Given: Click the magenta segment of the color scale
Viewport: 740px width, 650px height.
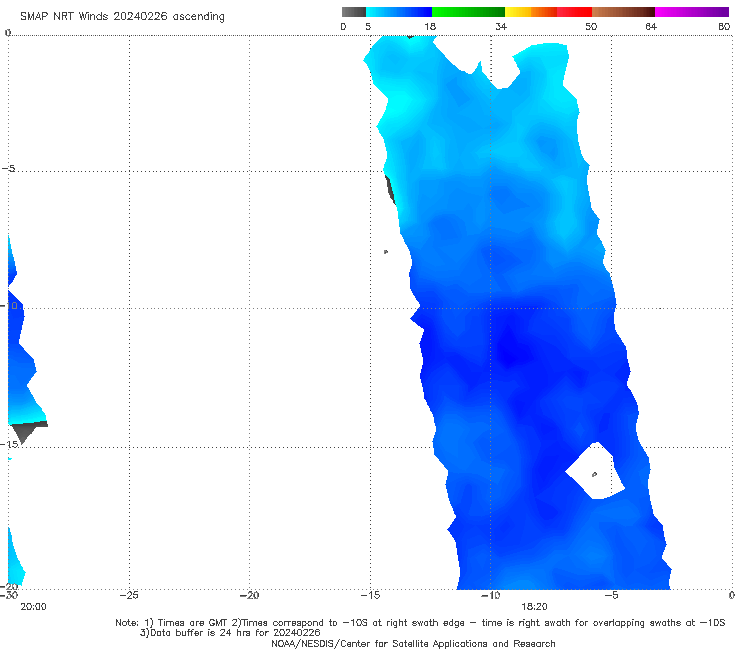Looking at the screenshot, I should (692, 12).
